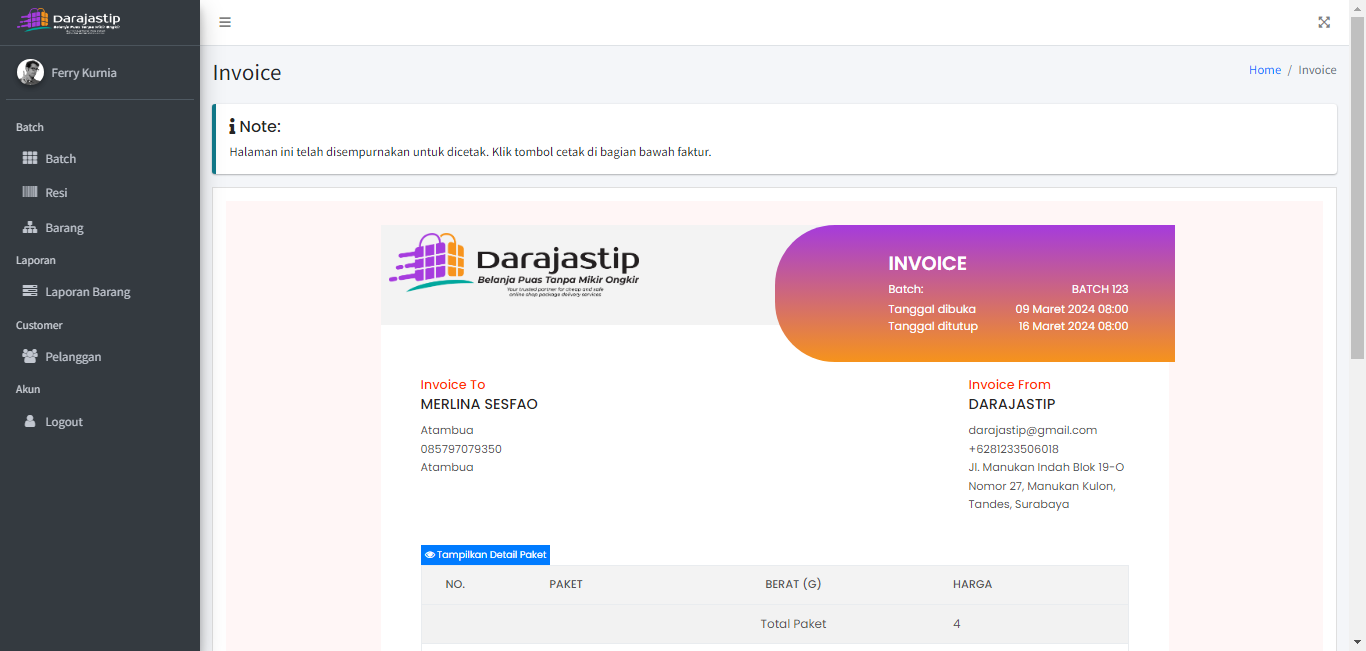Open the Laporan Barang menu item
Screen dimensions: 1366x651
tap(88, 292)
